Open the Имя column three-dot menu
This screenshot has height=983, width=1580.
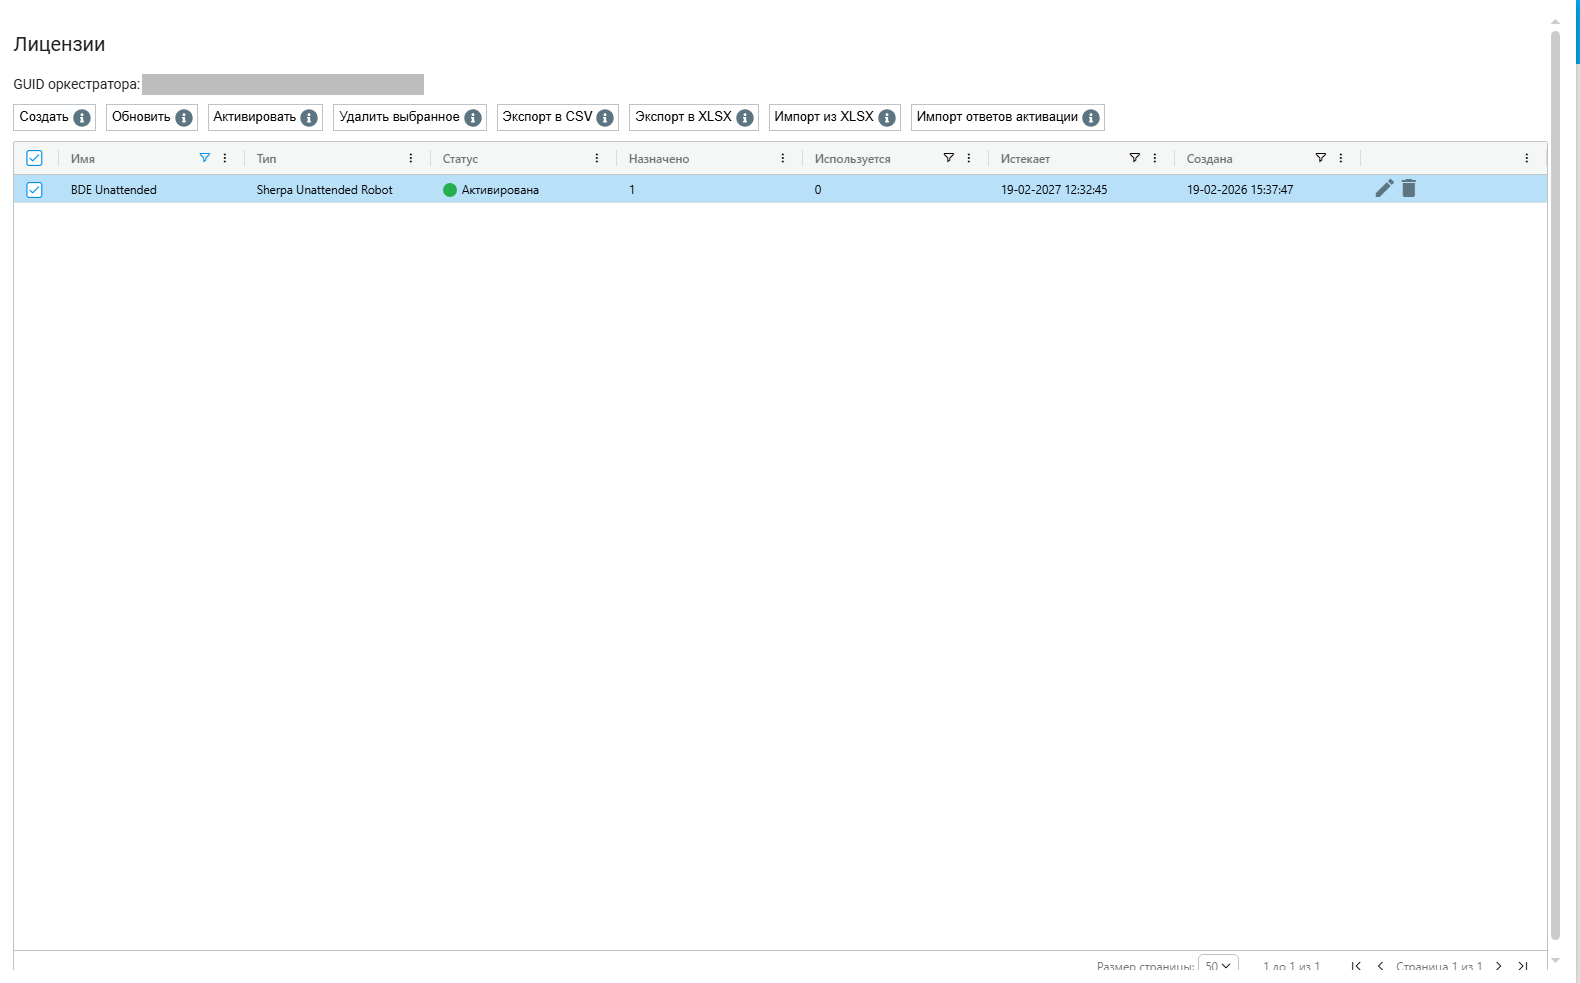225,158
